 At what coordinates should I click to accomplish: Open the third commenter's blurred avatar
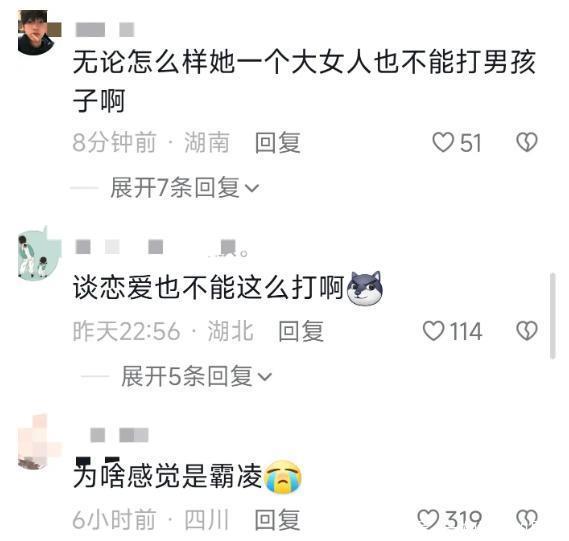click(38, 443)
